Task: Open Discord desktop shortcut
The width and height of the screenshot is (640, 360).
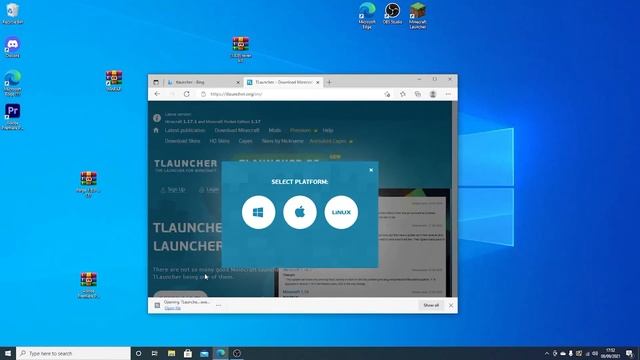Action: (13, 47)
